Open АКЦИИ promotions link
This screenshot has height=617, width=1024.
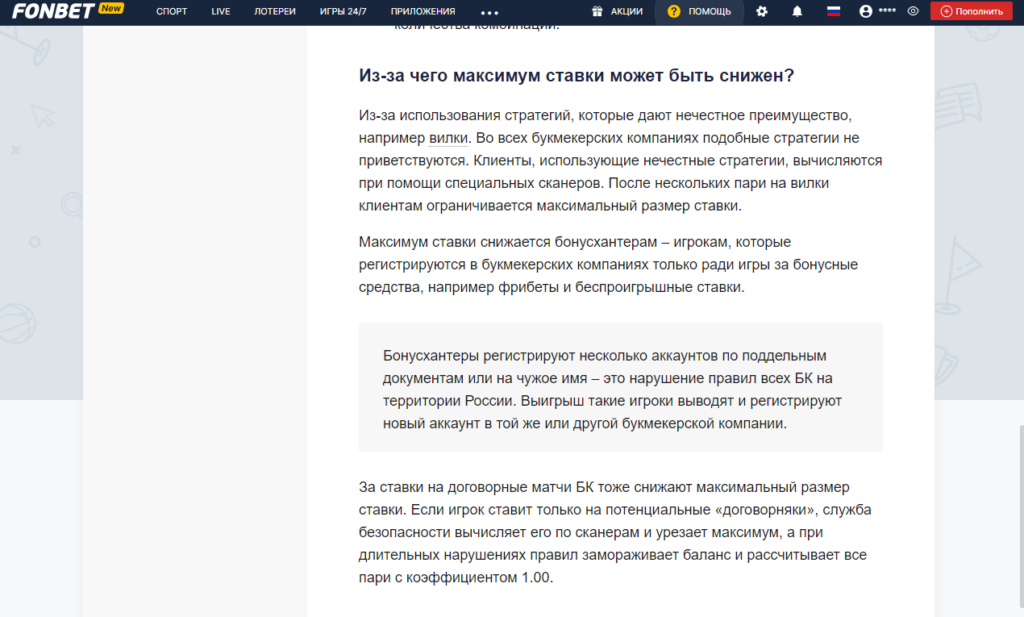point(626,12)
